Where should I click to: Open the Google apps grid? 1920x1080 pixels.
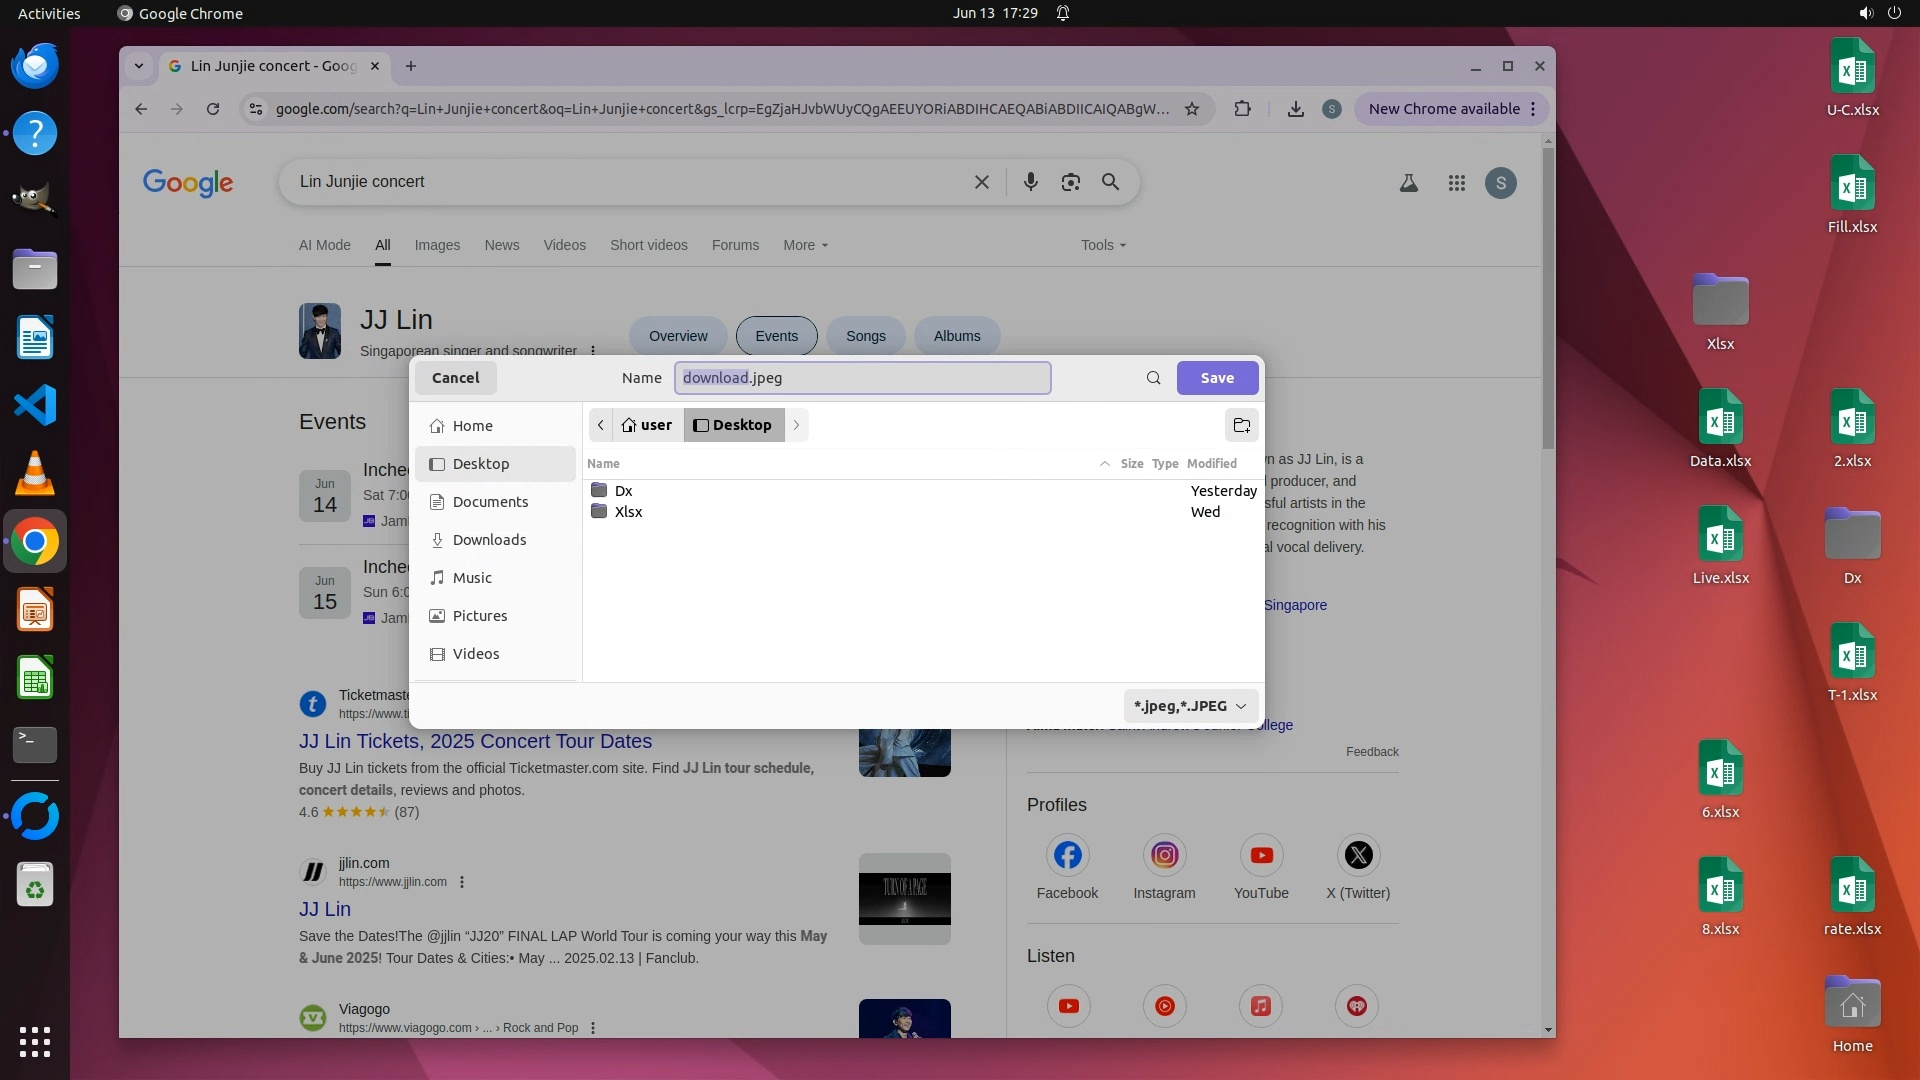coord(1456,183)
